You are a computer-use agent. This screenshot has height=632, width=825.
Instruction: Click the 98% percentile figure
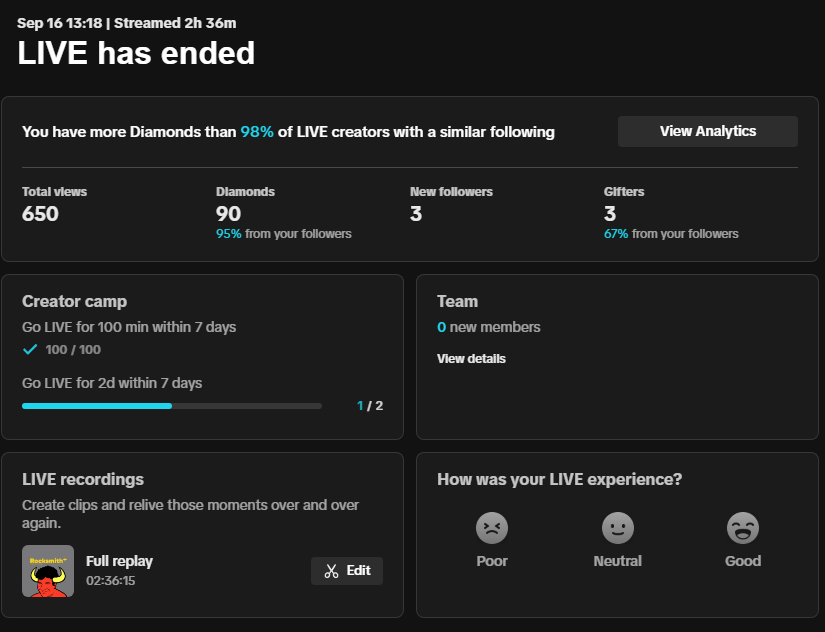click(x=257, y=132)
